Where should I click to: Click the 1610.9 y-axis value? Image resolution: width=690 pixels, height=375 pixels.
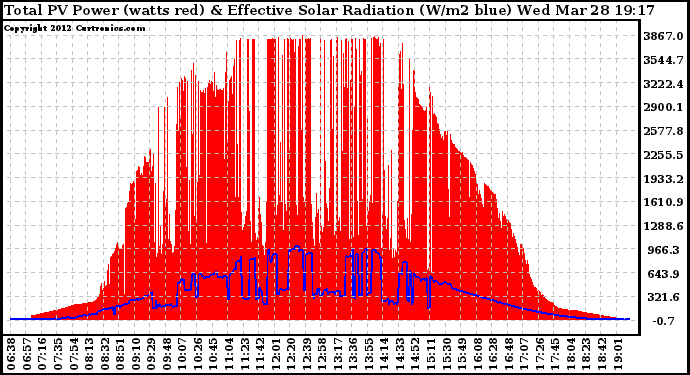tap(663, 202)
